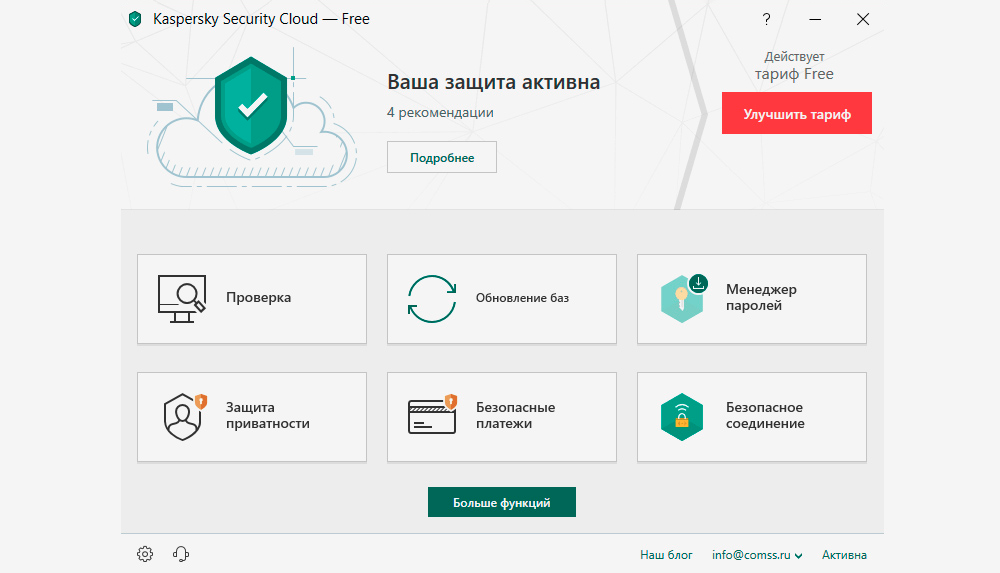
Task: Click the 4 рекомендации text
Action: [x=440, y=113]
